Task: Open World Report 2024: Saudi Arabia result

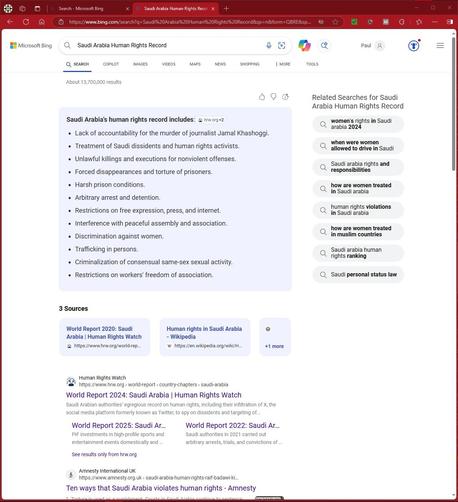Action: (154, 395)
